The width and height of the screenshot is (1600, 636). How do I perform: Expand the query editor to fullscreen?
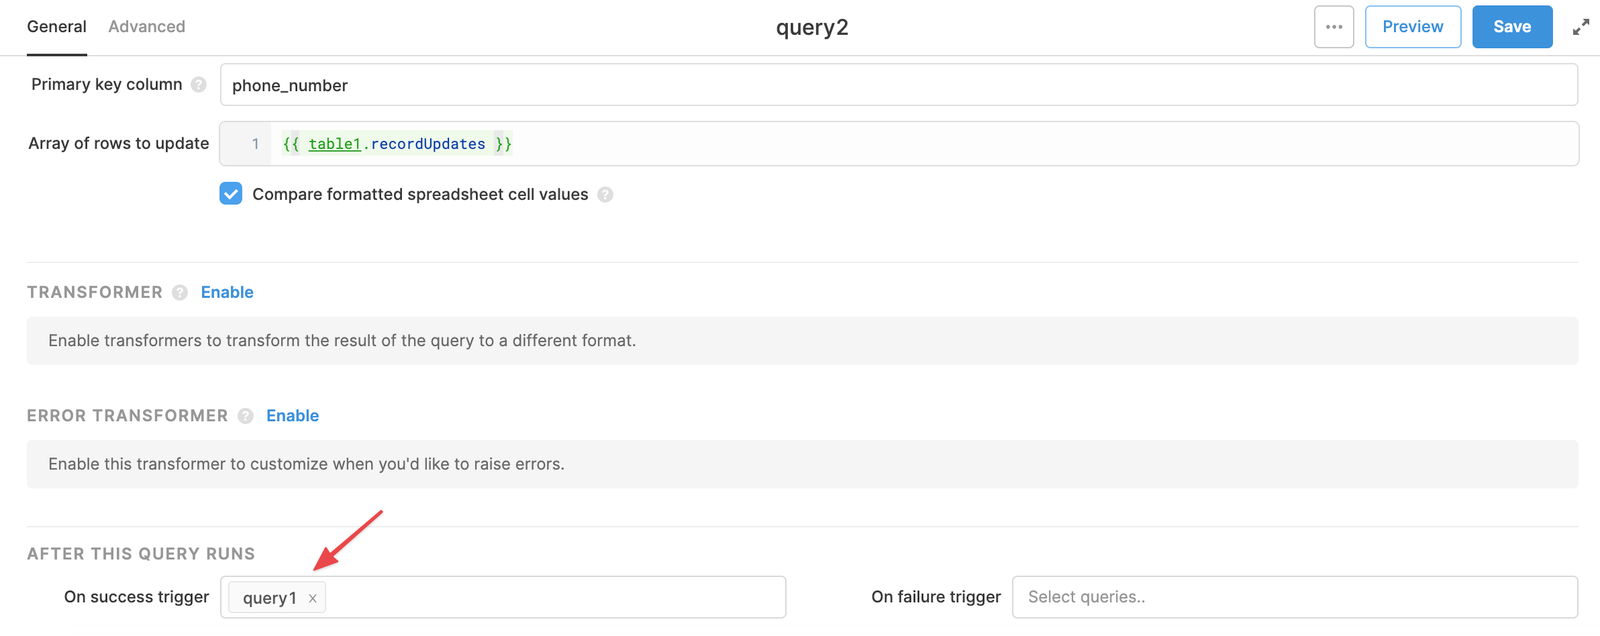pyautogui.click(x=1580, y=27)
